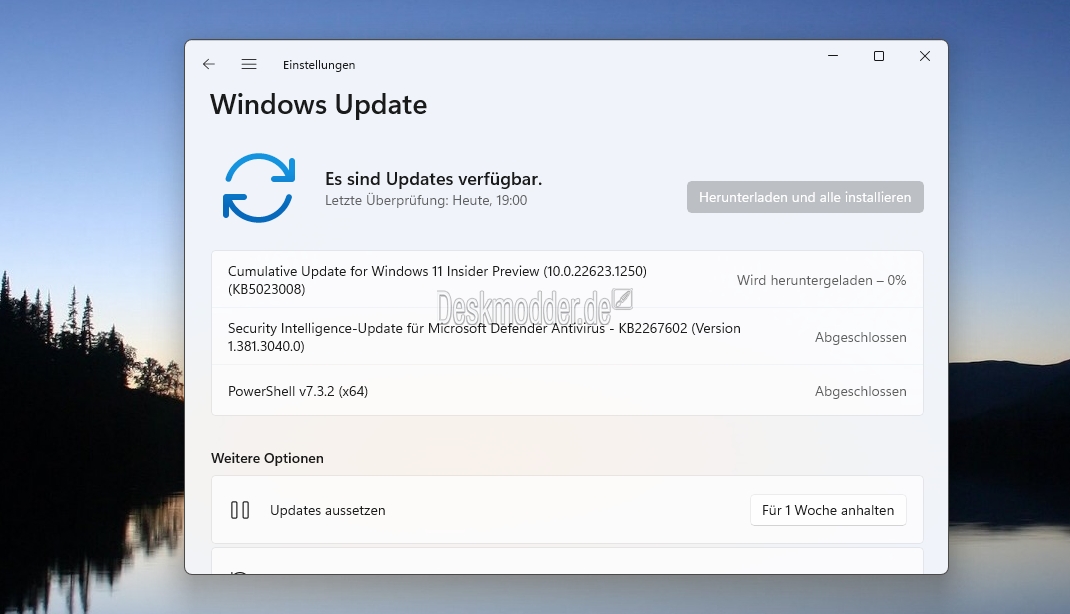Click Herunterladen und alle installieren button

tap(805, 197)
